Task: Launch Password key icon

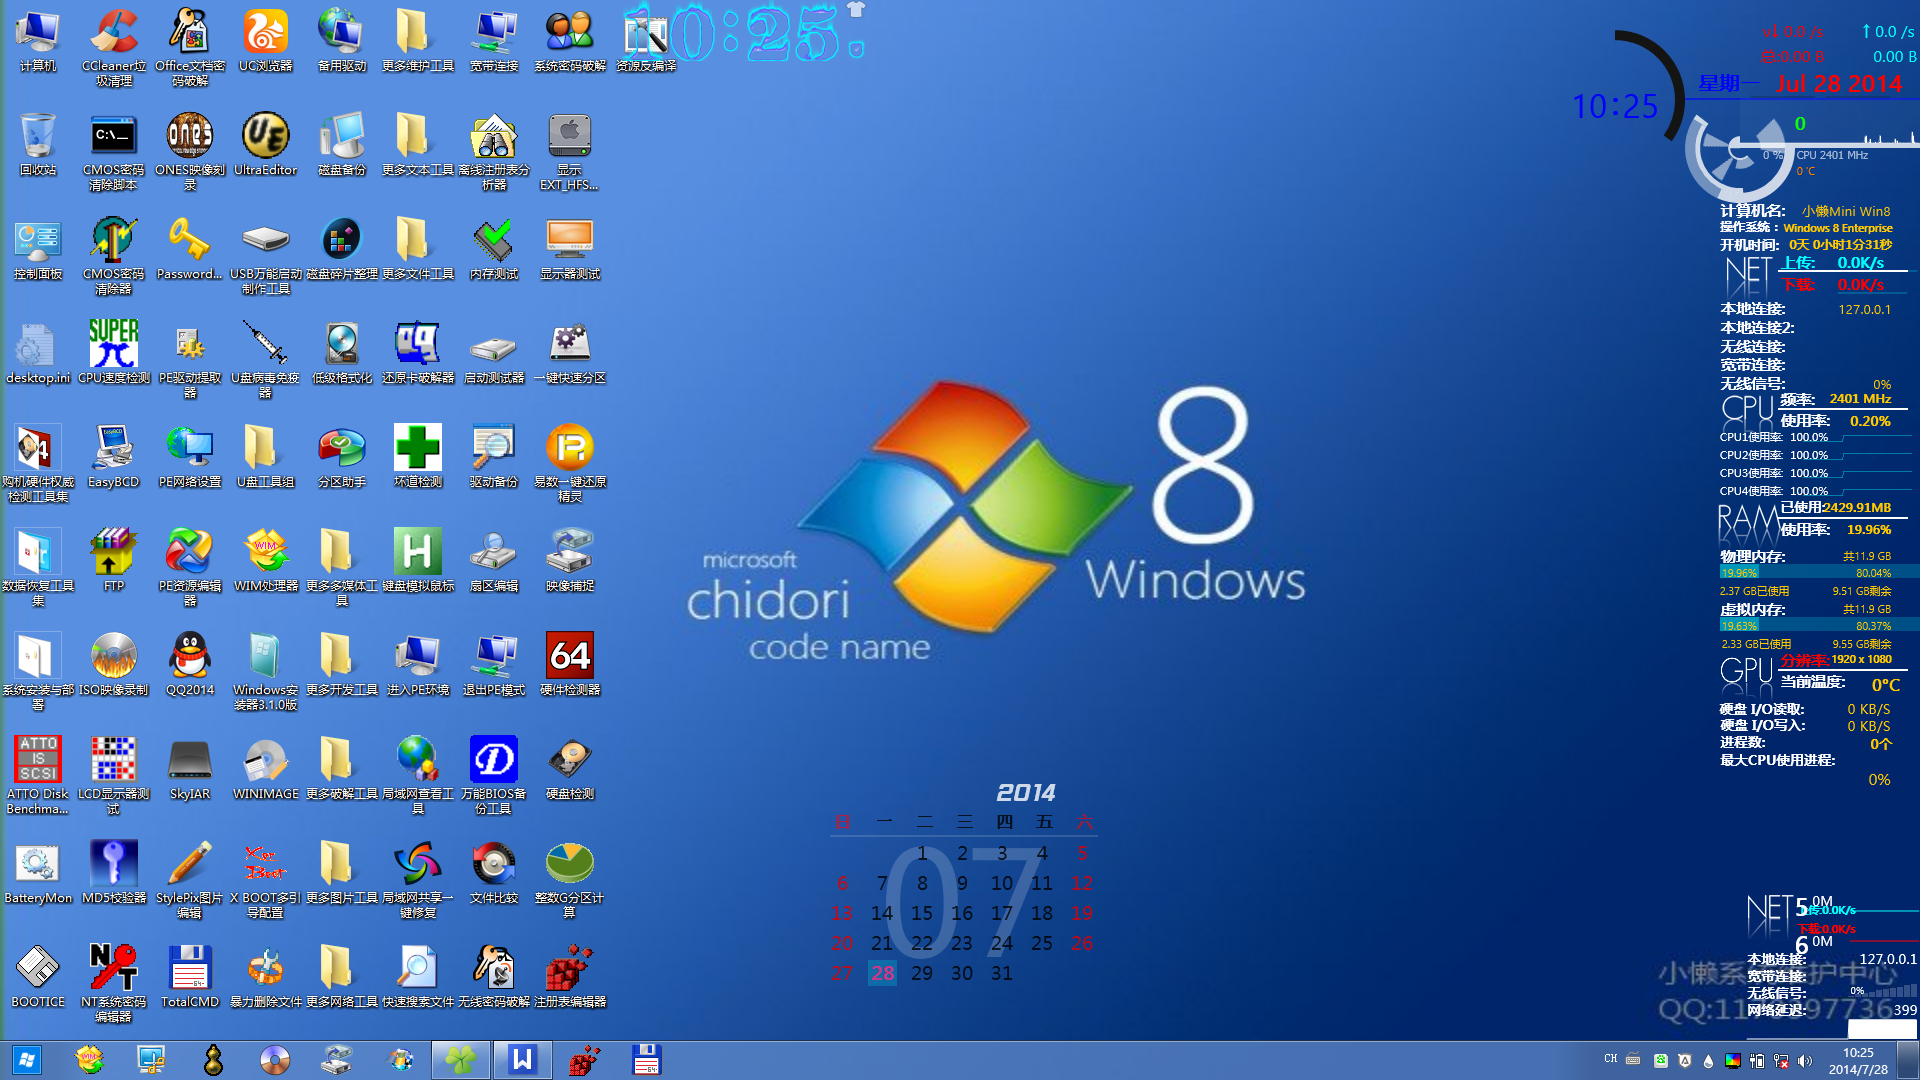Action: [190, 248]
